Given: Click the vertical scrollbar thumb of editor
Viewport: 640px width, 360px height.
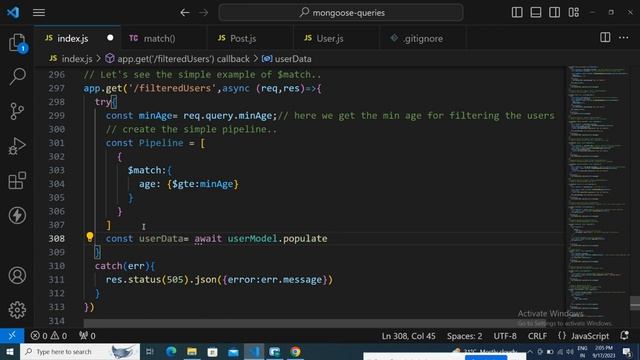Looking at the screenshot, I should tap(635, 303).
